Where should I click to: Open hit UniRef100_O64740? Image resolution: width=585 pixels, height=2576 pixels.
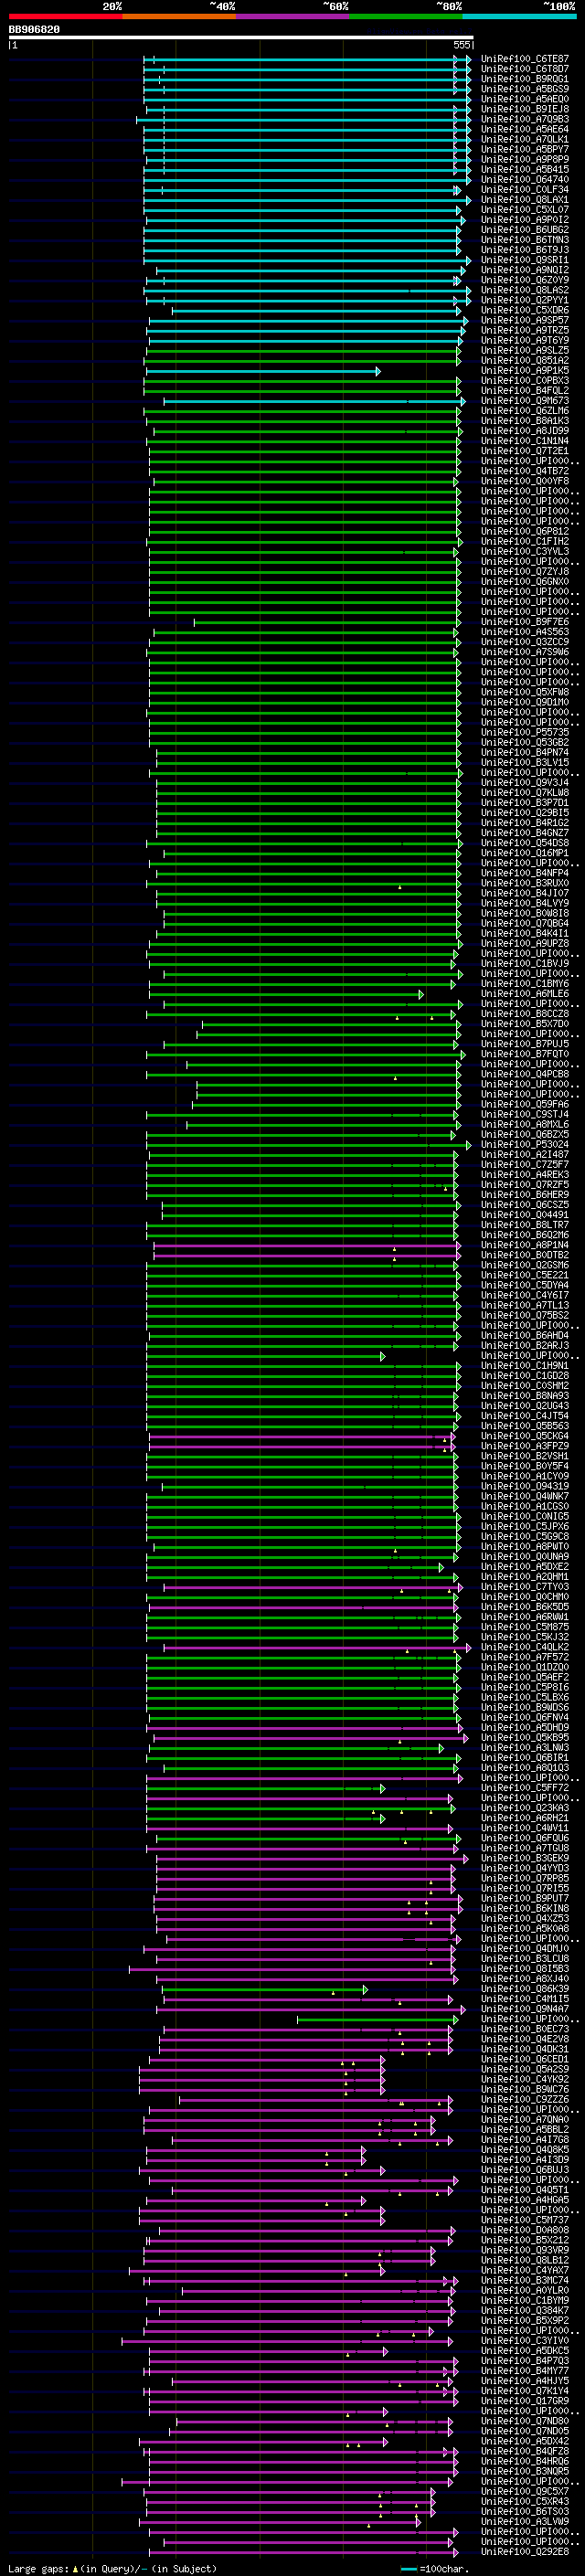pyautogui.click(x=525, y=180)
